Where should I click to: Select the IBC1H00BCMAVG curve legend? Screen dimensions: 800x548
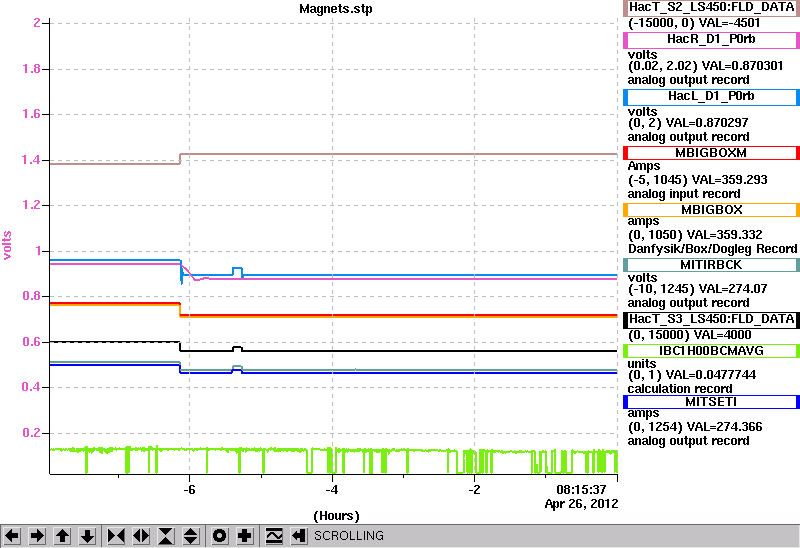(x=711, y=351)
